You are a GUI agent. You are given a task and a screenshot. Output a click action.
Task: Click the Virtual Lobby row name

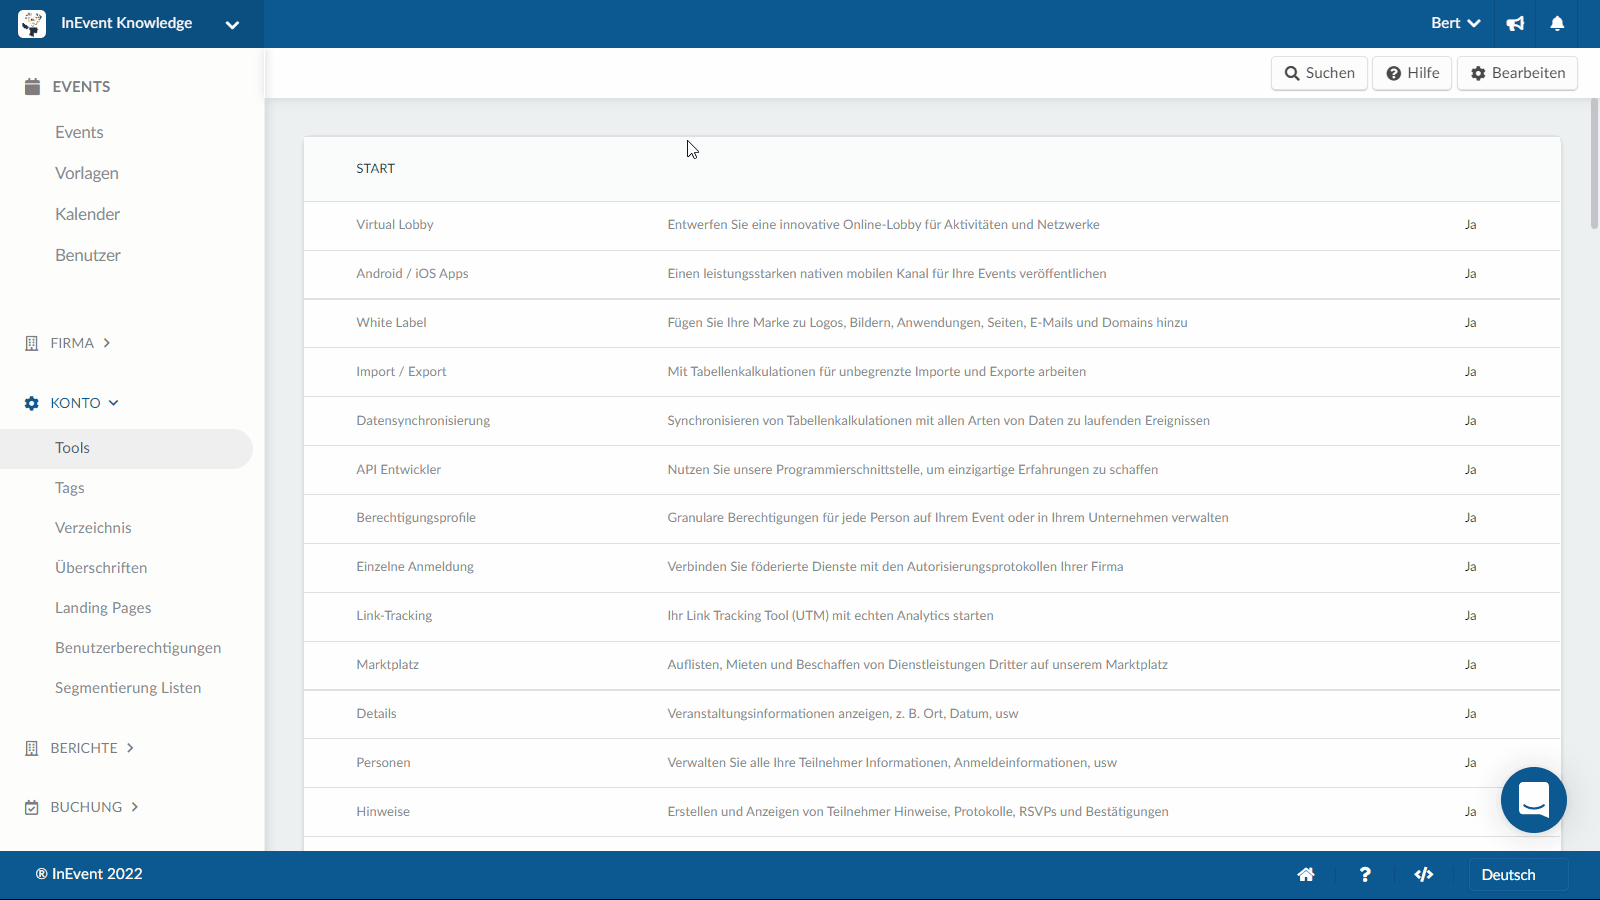point(395,225)
